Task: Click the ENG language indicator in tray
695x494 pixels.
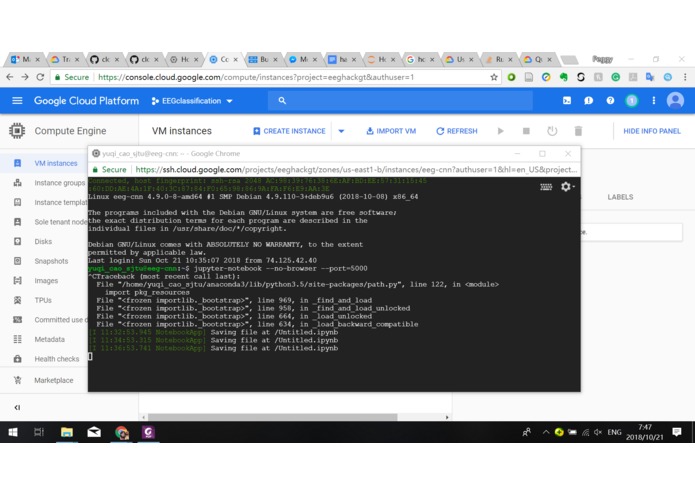Action: (614, 432)
